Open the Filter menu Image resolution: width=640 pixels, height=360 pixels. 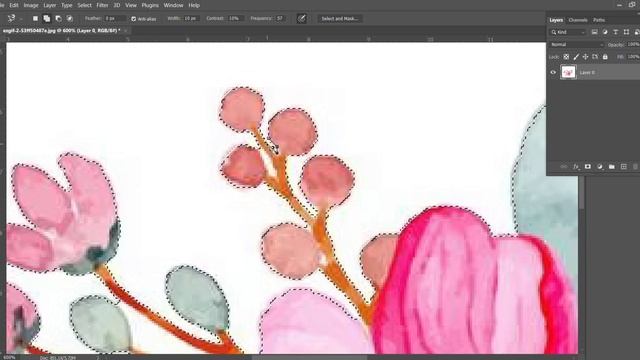click(x=102, y=5)
